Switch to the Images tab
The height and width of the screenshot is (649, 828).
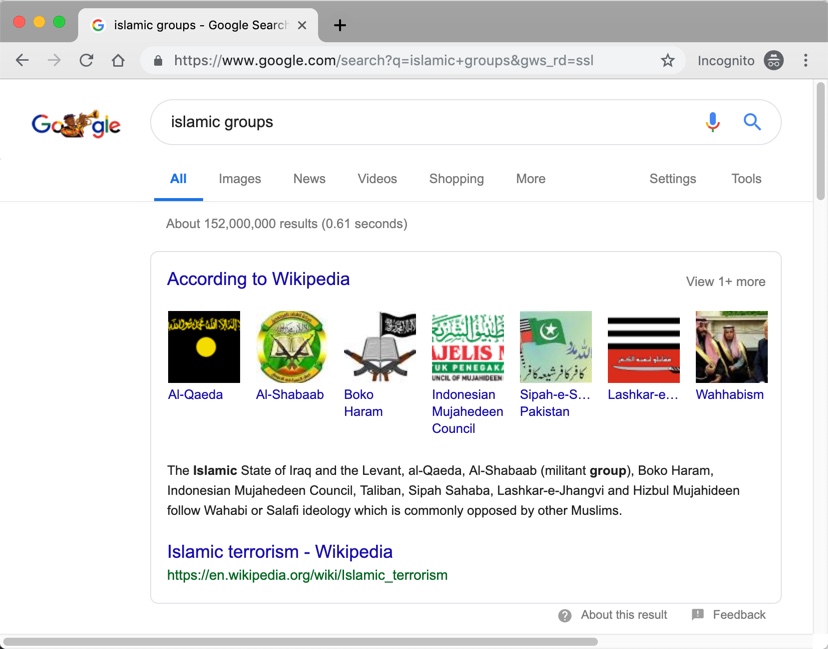(240, 178)
